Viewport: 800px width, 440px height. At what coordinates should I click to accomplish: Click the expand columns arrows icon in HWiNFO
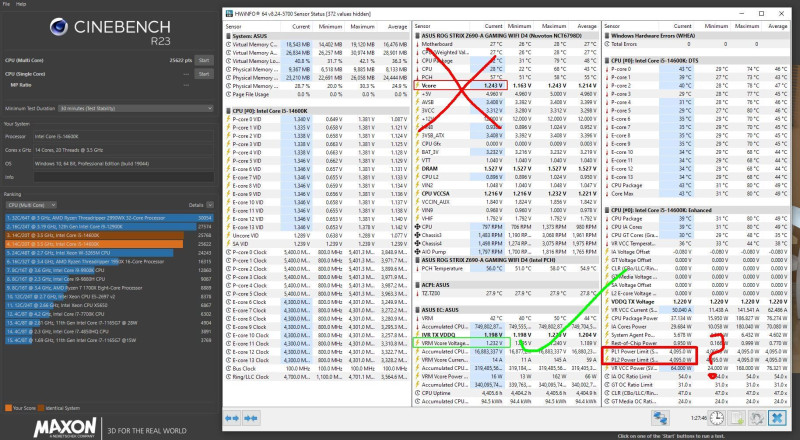click(232, 419)
